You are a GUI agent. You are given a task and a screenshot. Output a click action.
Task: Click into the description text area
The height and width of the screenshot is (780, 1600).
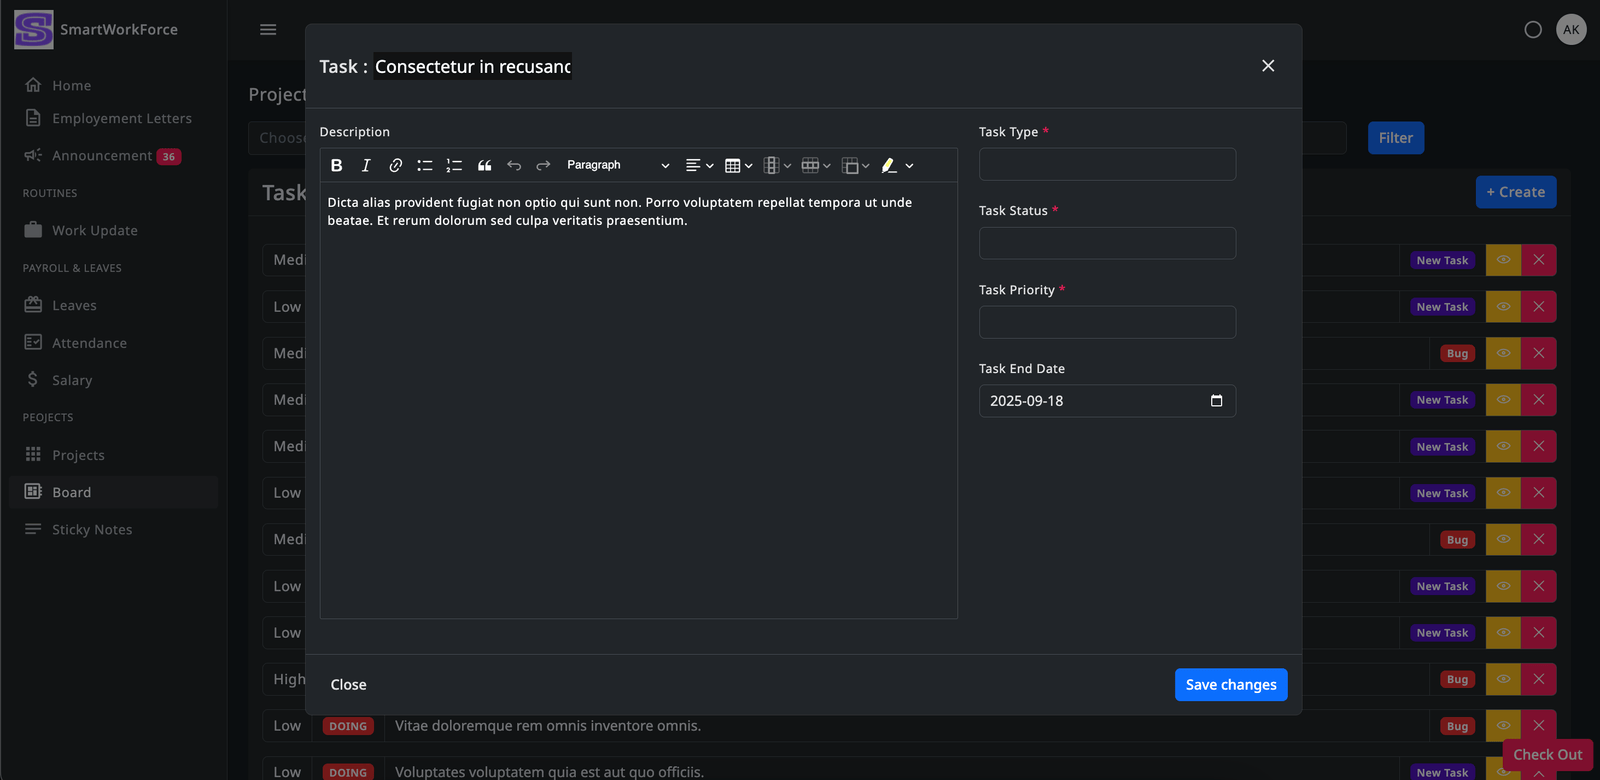(x=638, y=400)
